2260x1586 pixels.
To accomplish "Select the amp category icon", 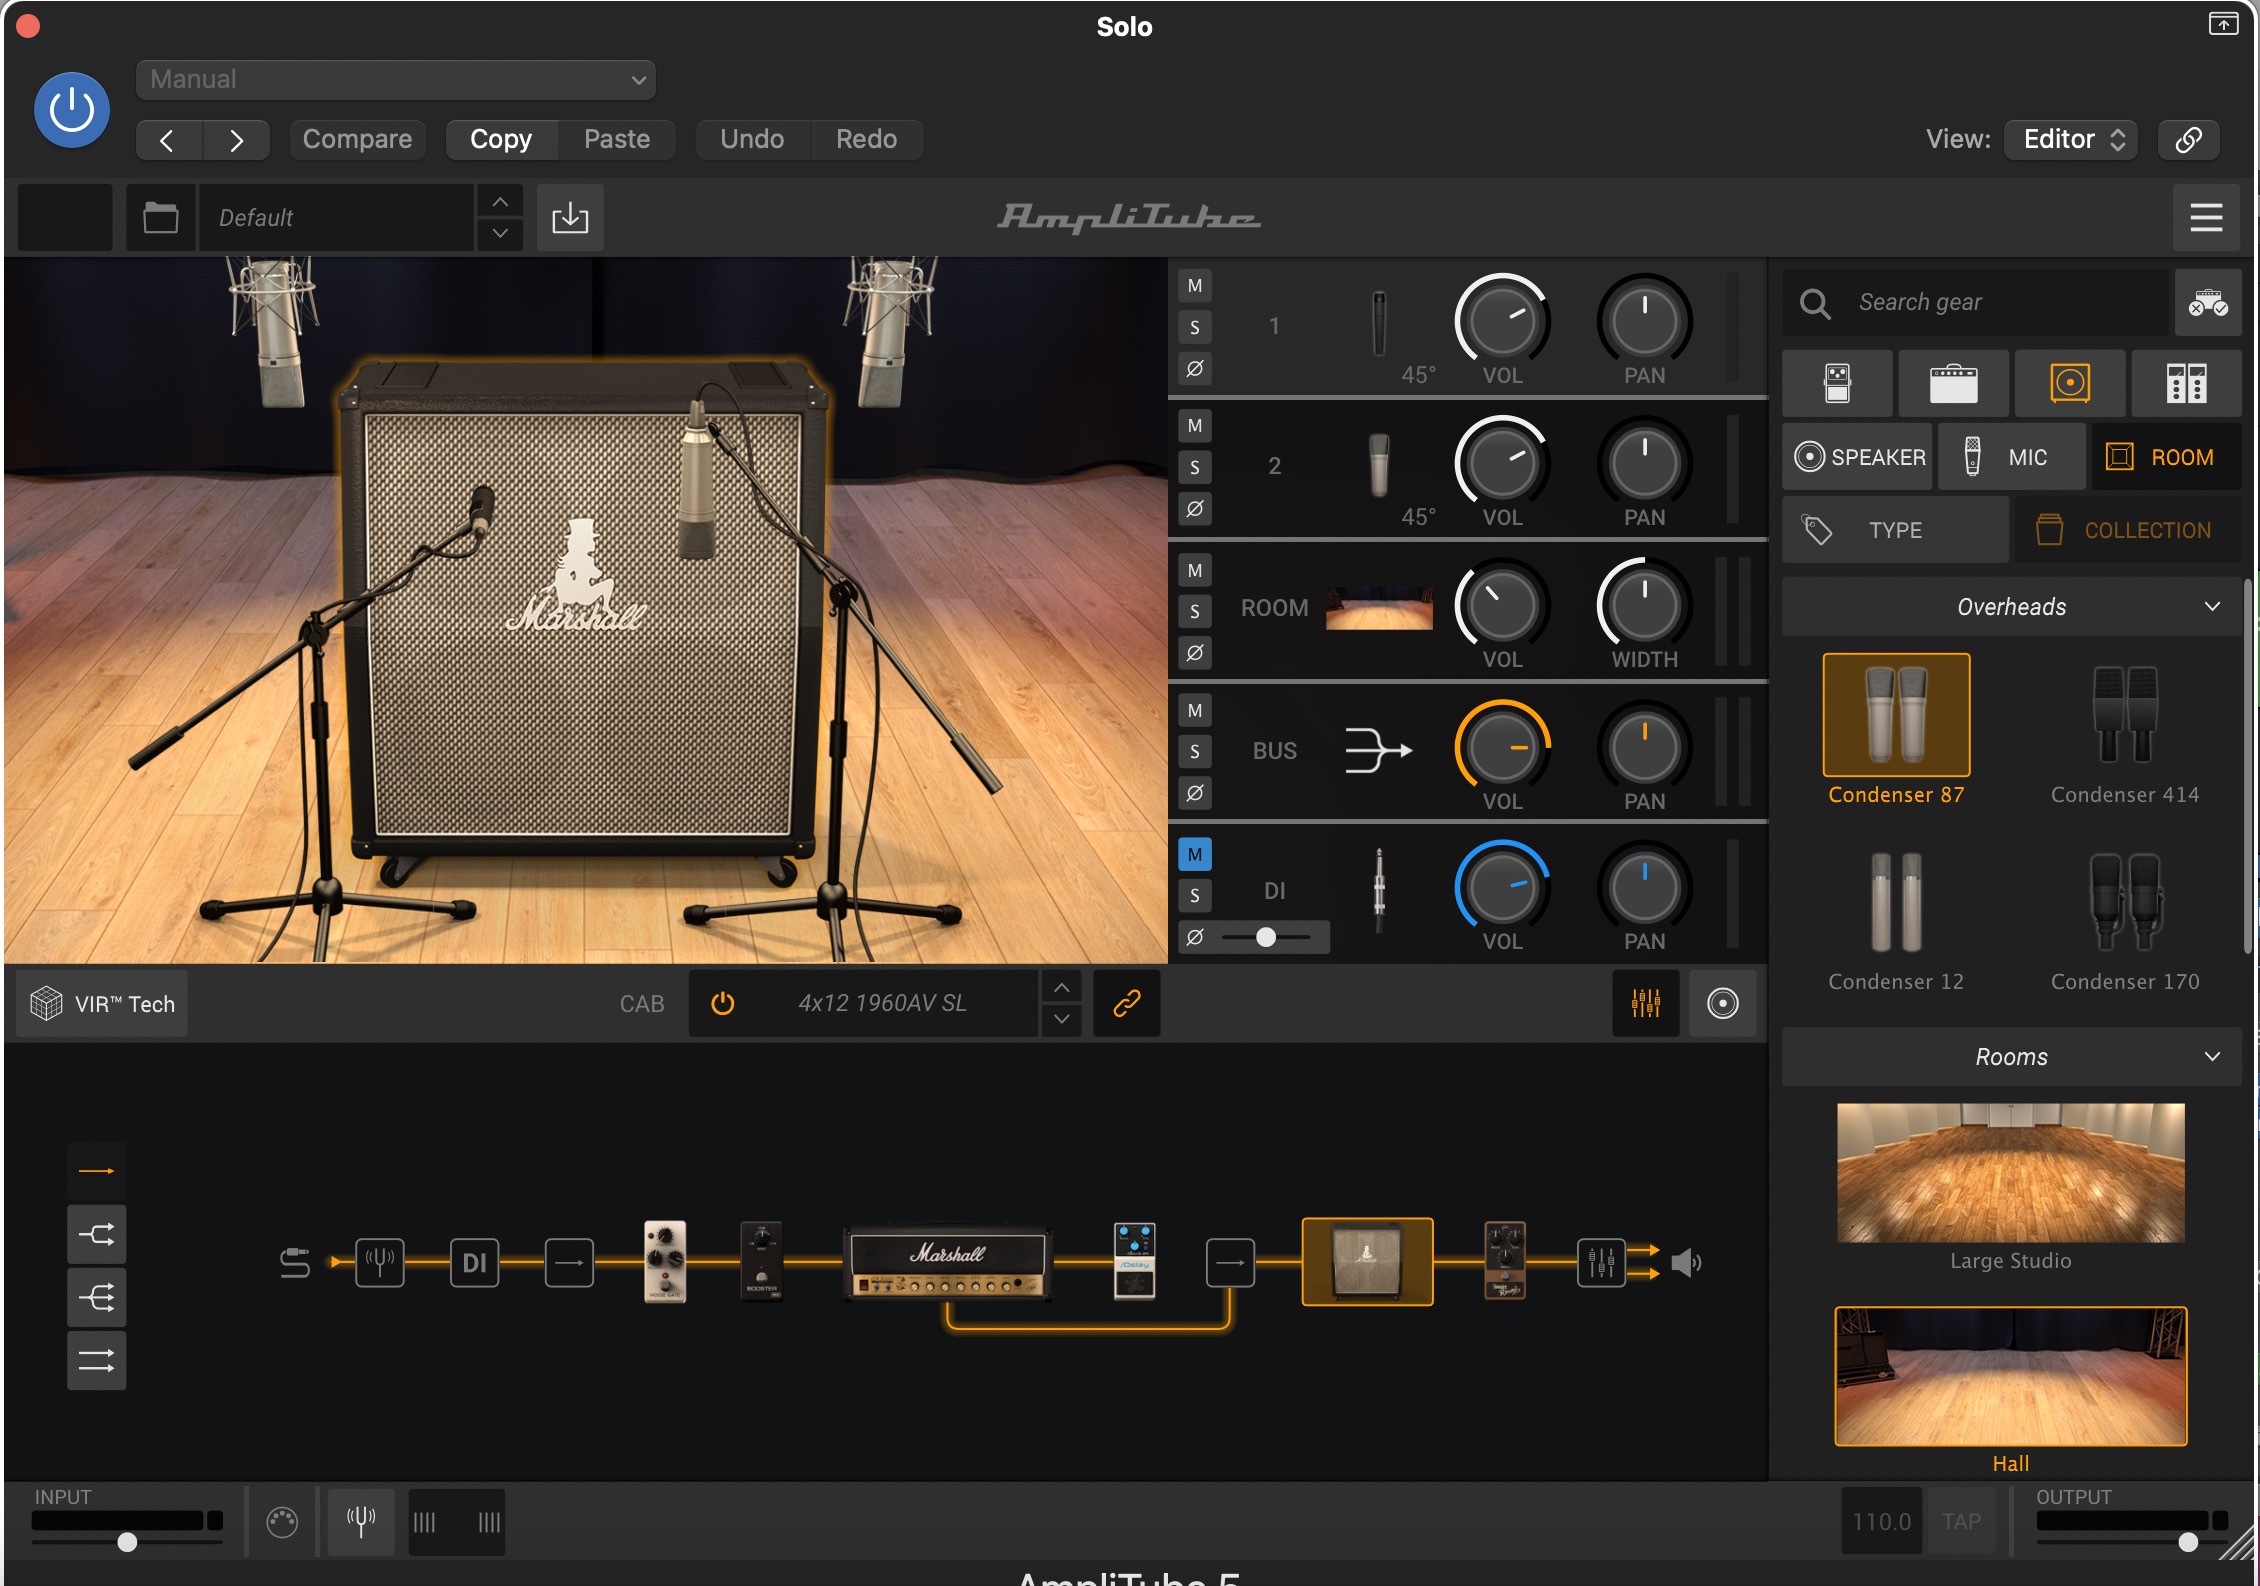I will 1953,383.
